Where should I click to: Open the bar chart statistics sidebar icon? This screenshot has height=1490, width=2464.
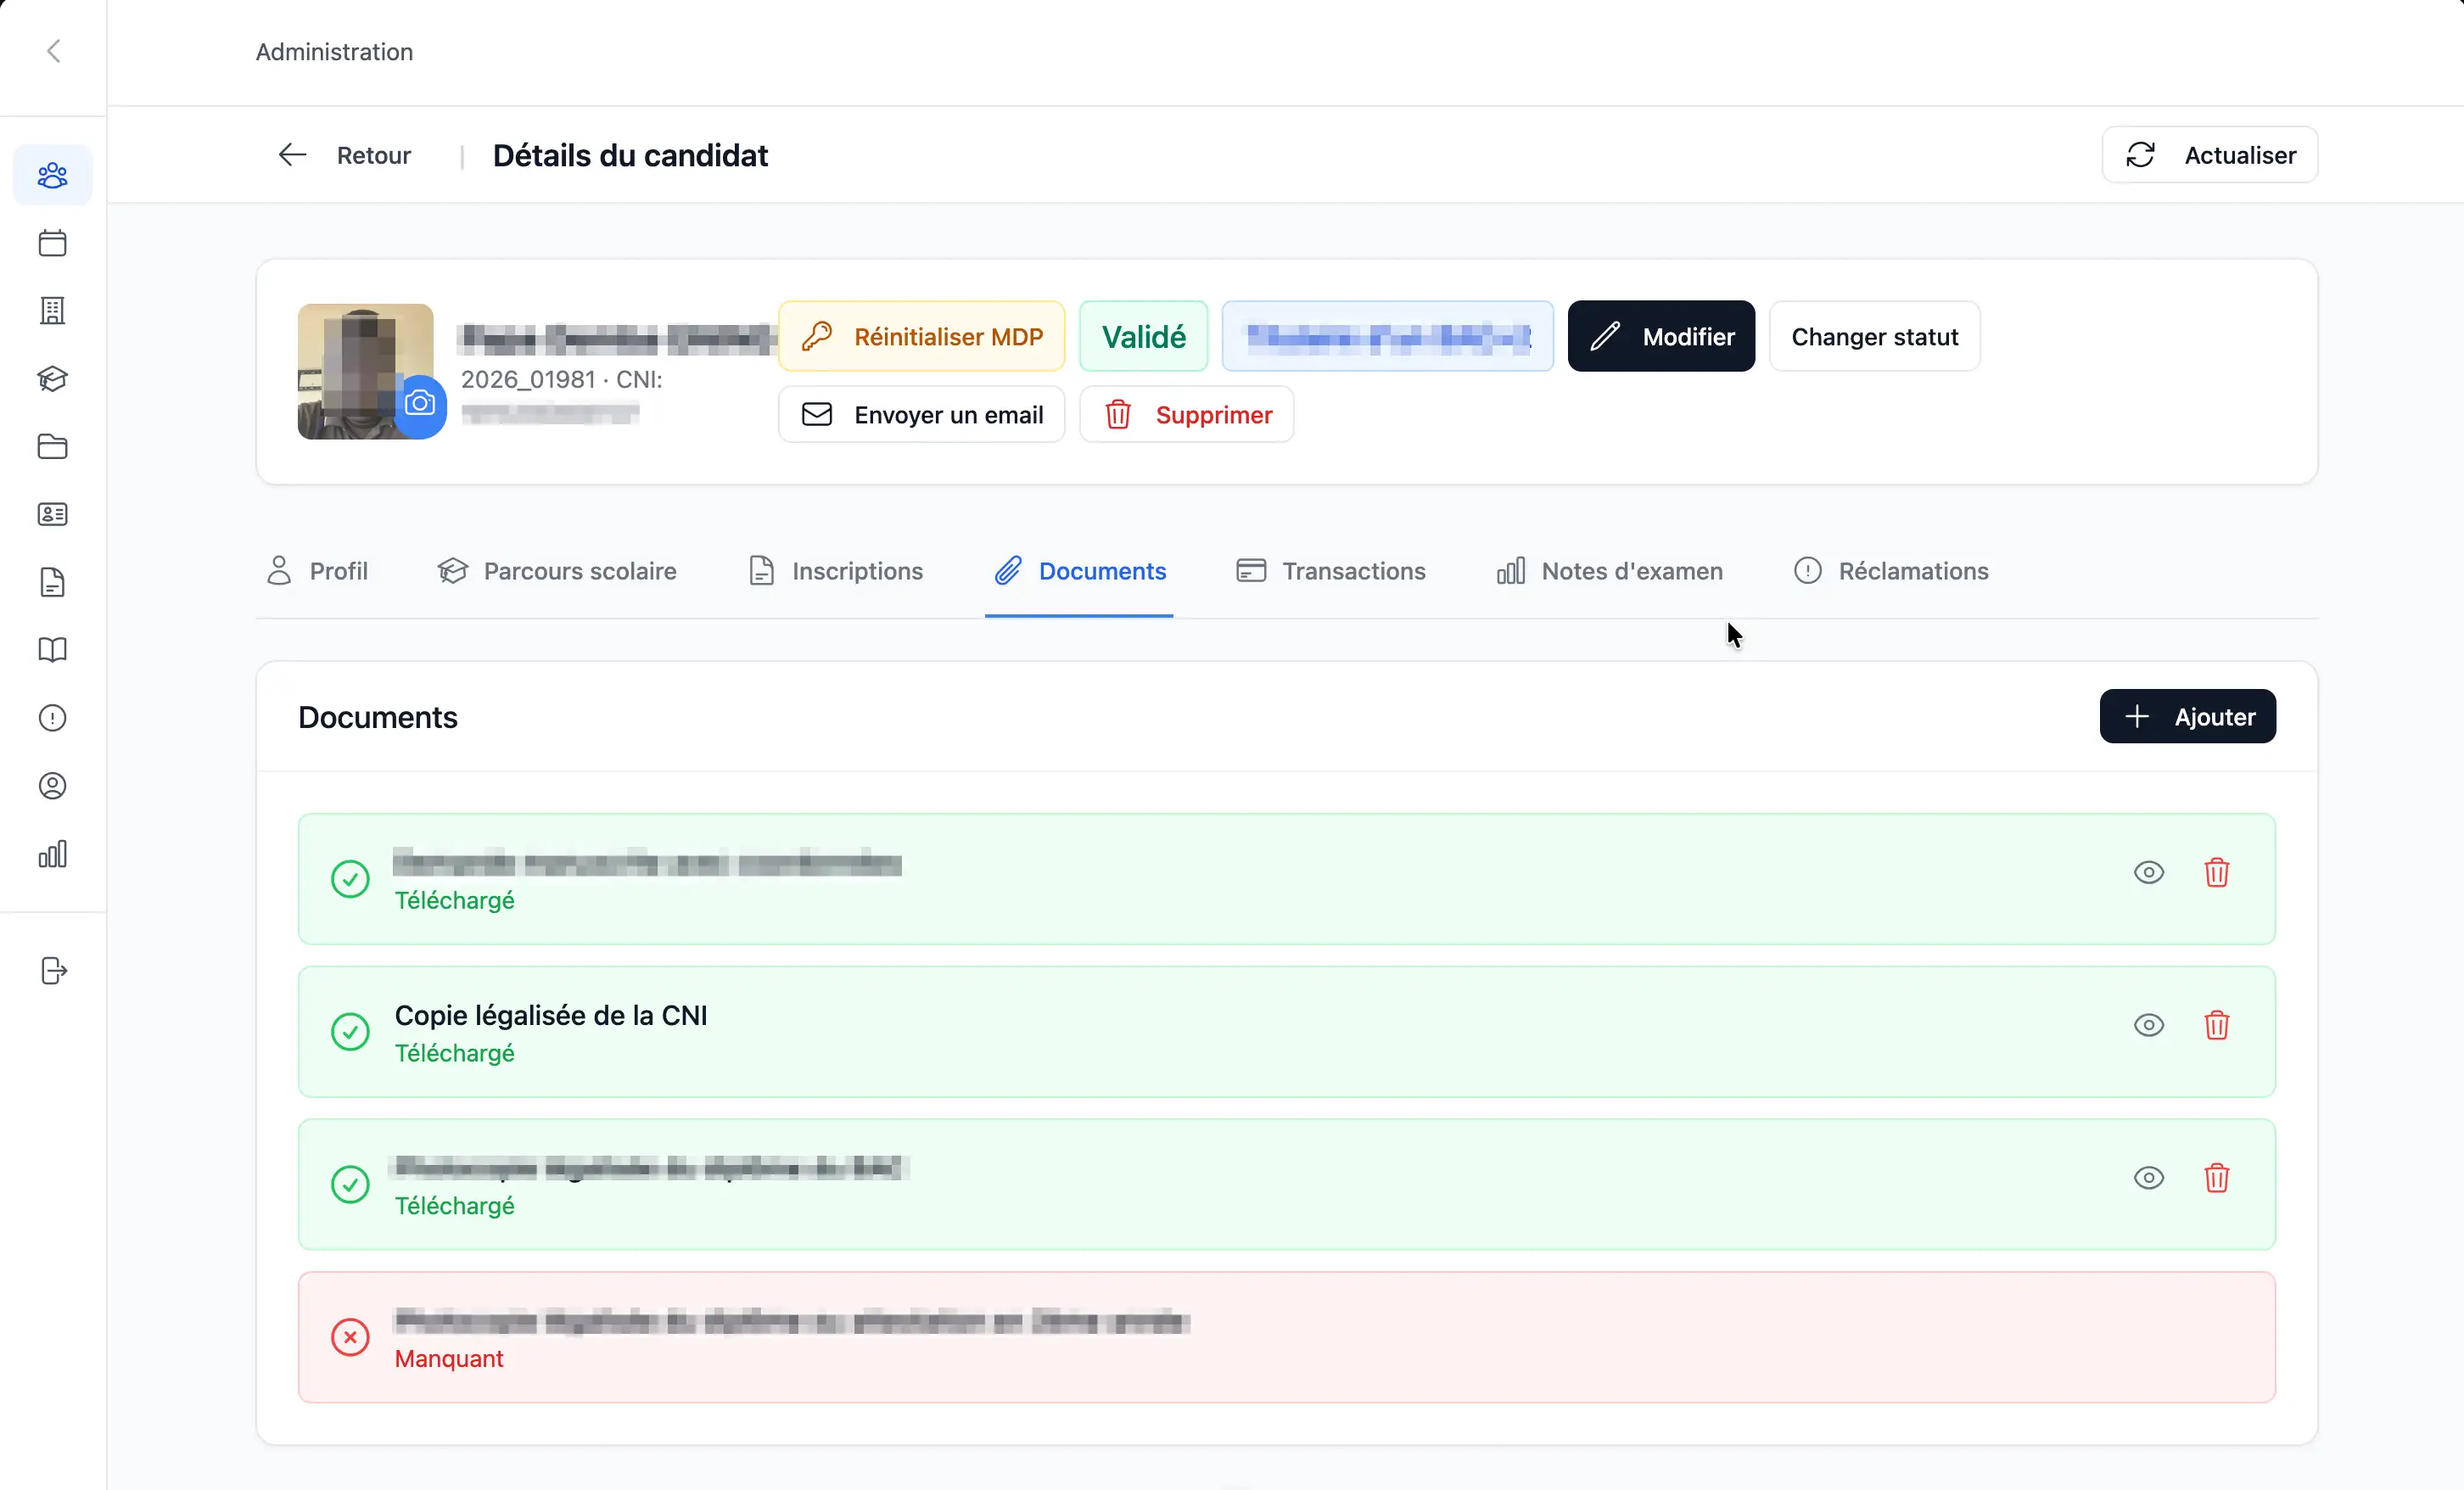52,854
